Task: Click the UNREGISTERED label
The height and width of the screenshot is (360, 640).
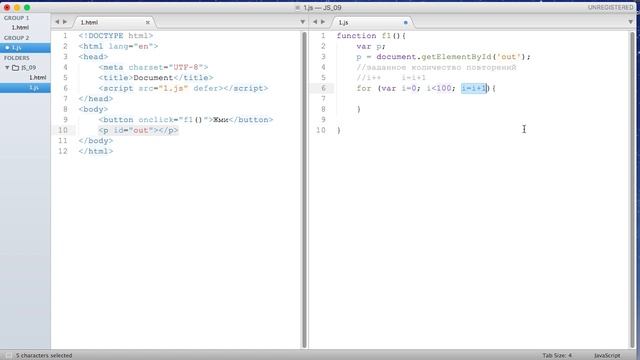Action: point(611,7)
